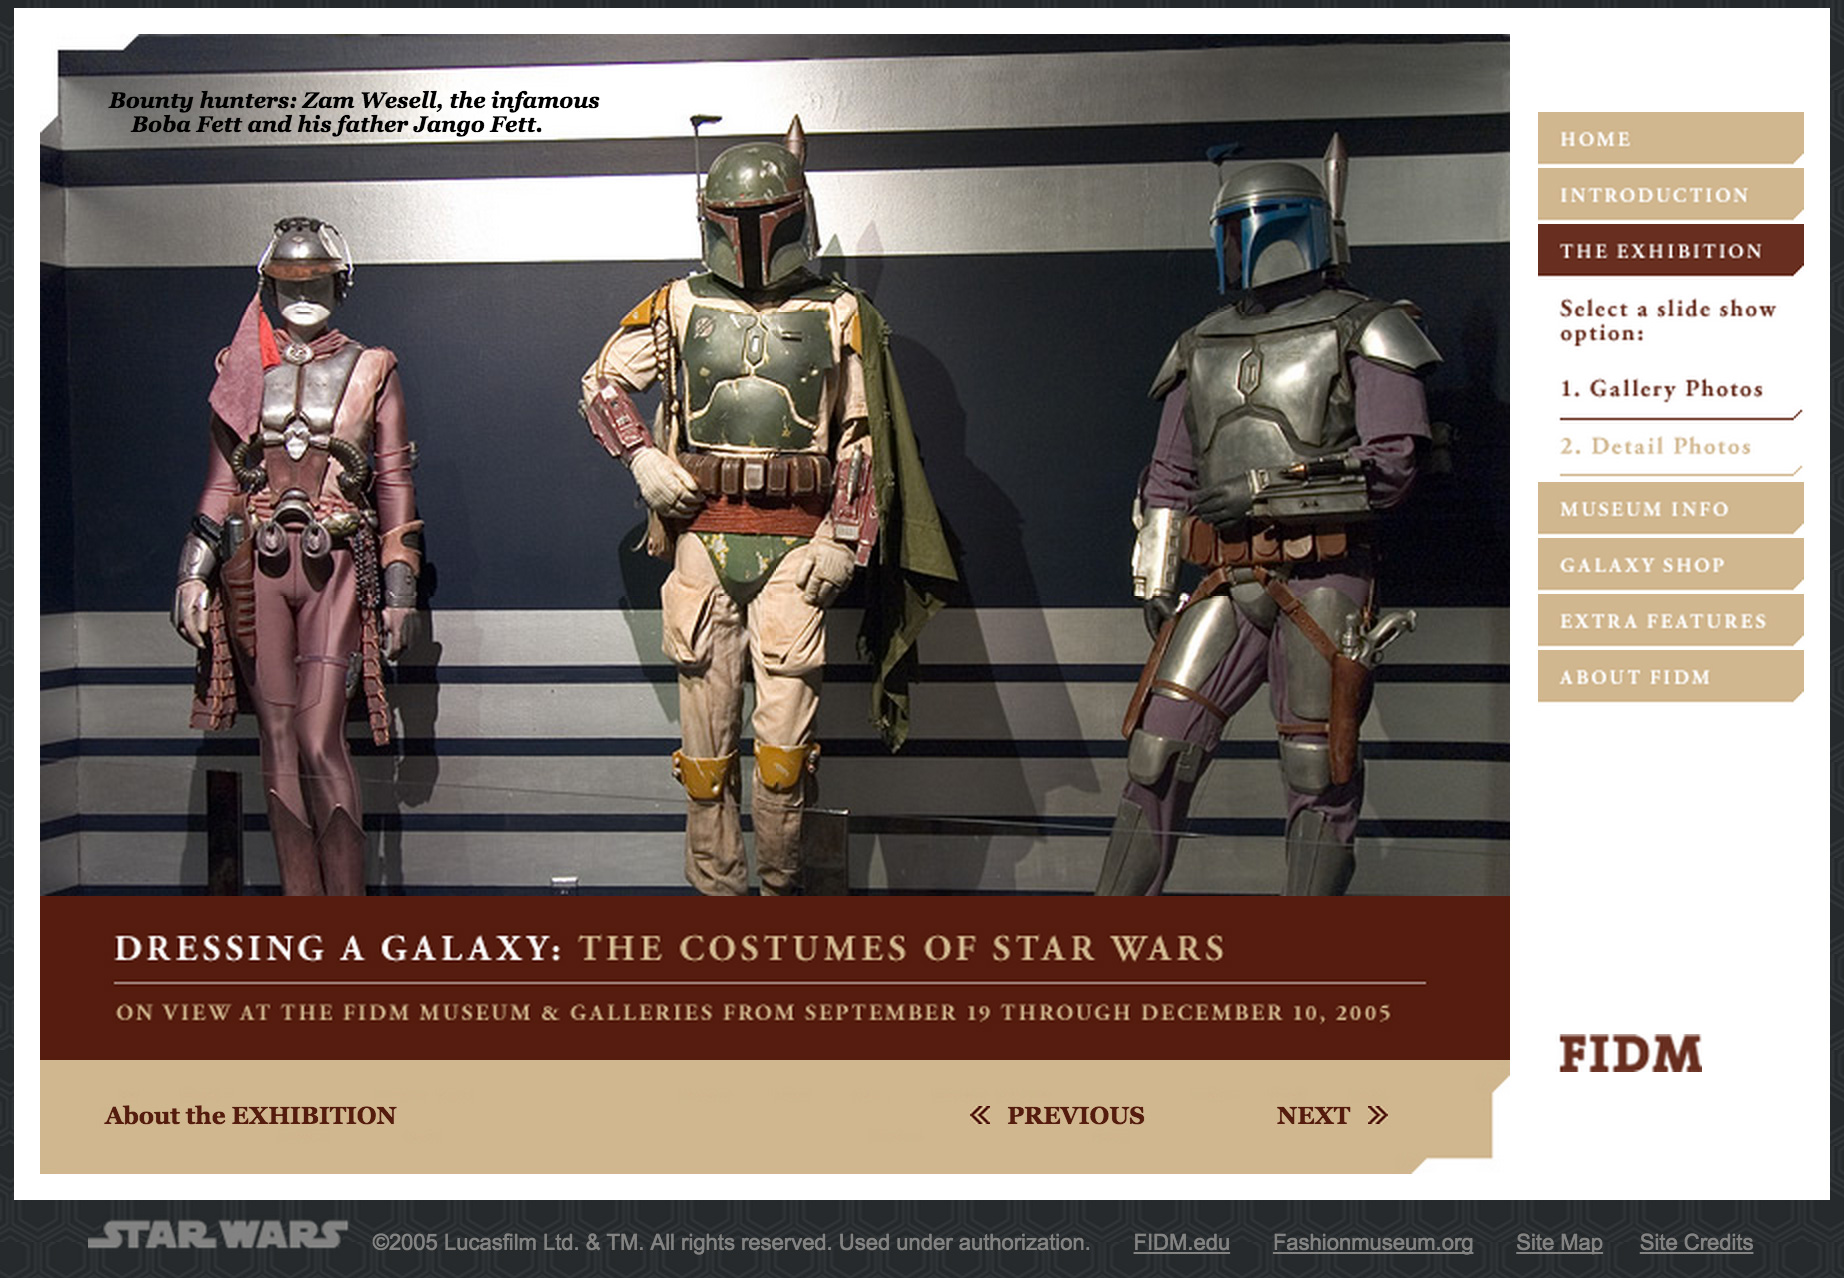The height and width of the screenshot is (1278, 1844).
Task: Advance to the NEXT slide
Action: click(1313, 1115)
